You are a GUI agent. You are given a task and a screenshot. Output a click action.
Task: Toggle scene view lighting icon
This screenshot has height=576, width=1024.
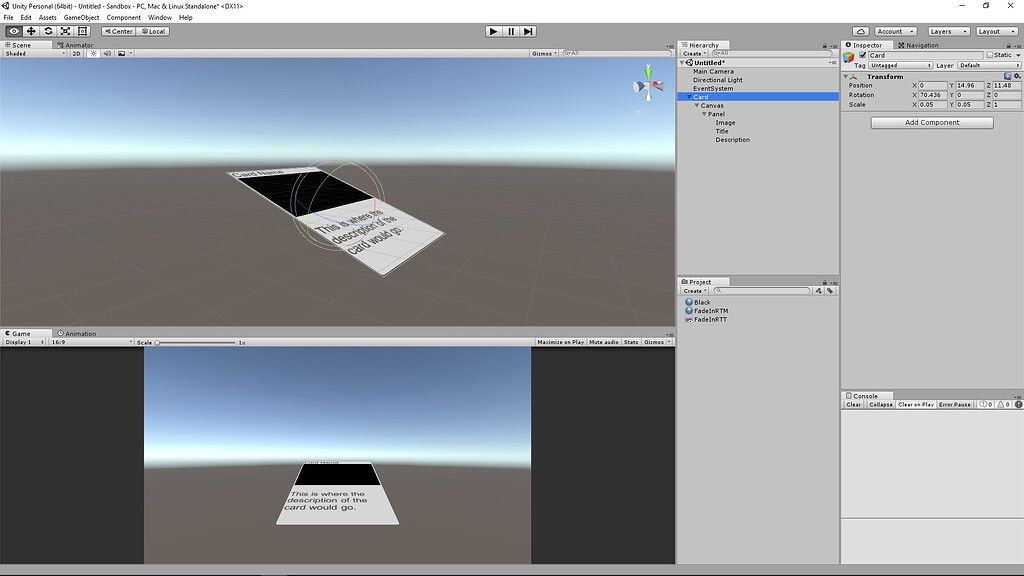click(x=93, y=53)
